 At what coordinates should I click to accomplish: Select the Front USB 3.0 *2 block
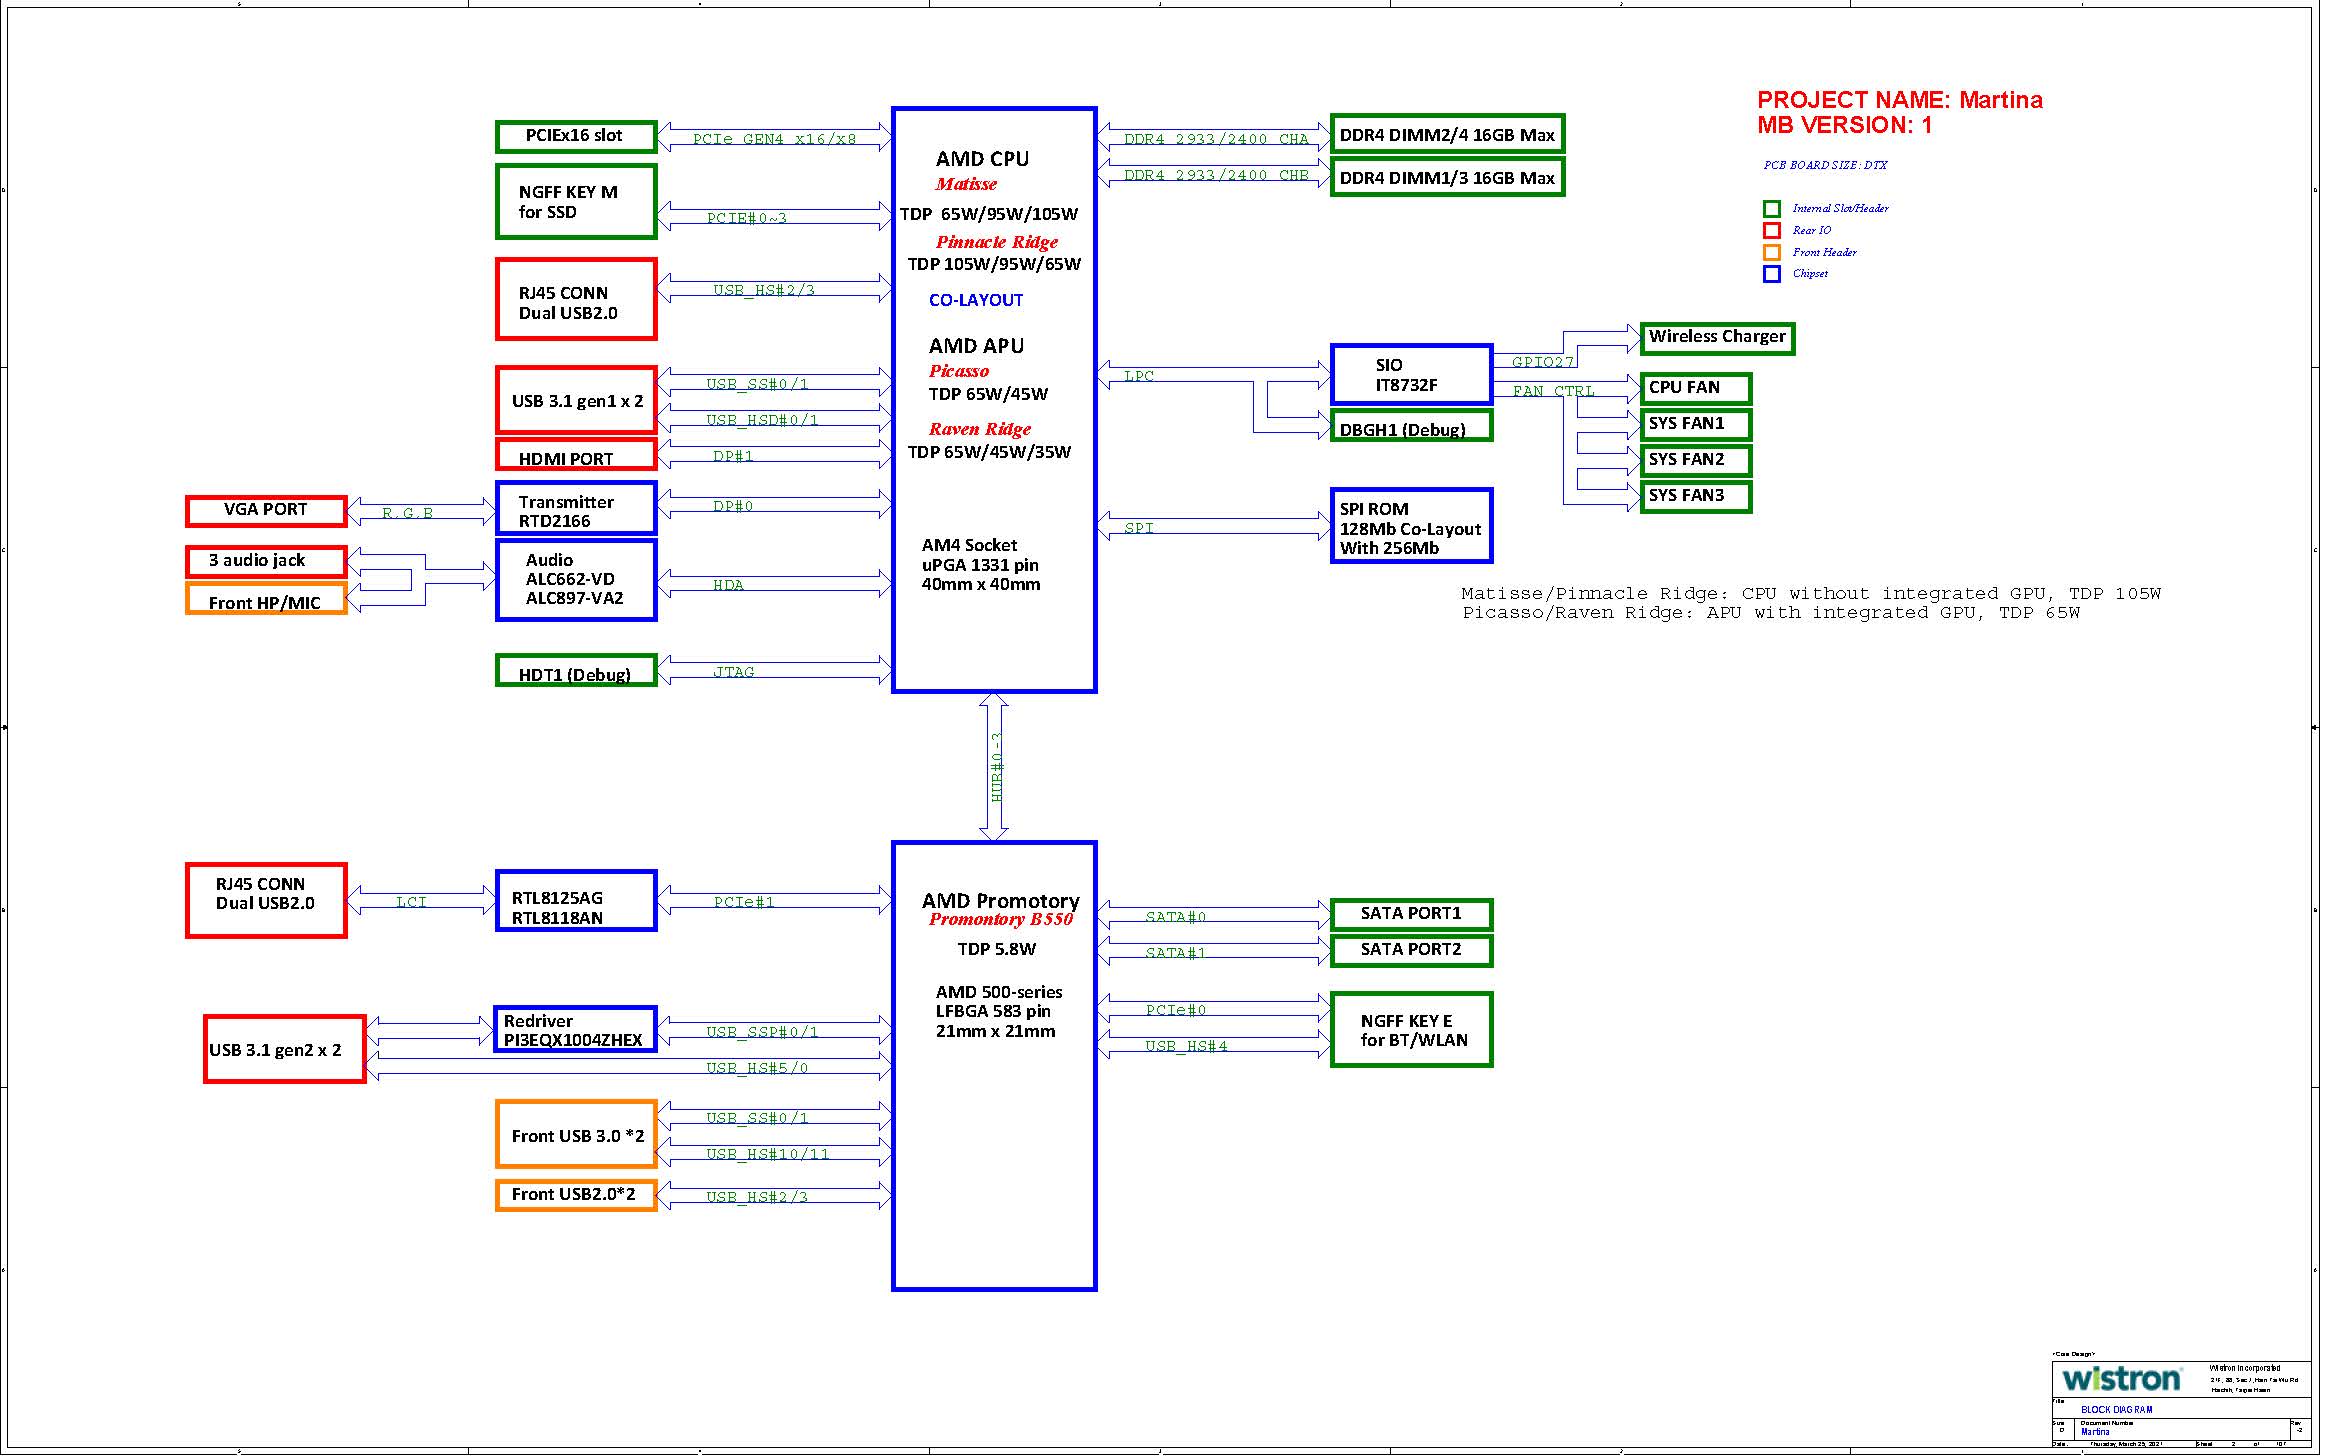(x=576, y=1135)
